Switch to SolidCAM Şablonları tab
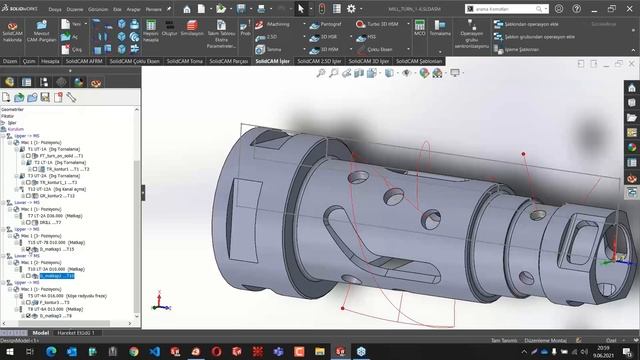The height and width of the screenshot is (360, 640). tap(419, 61)
